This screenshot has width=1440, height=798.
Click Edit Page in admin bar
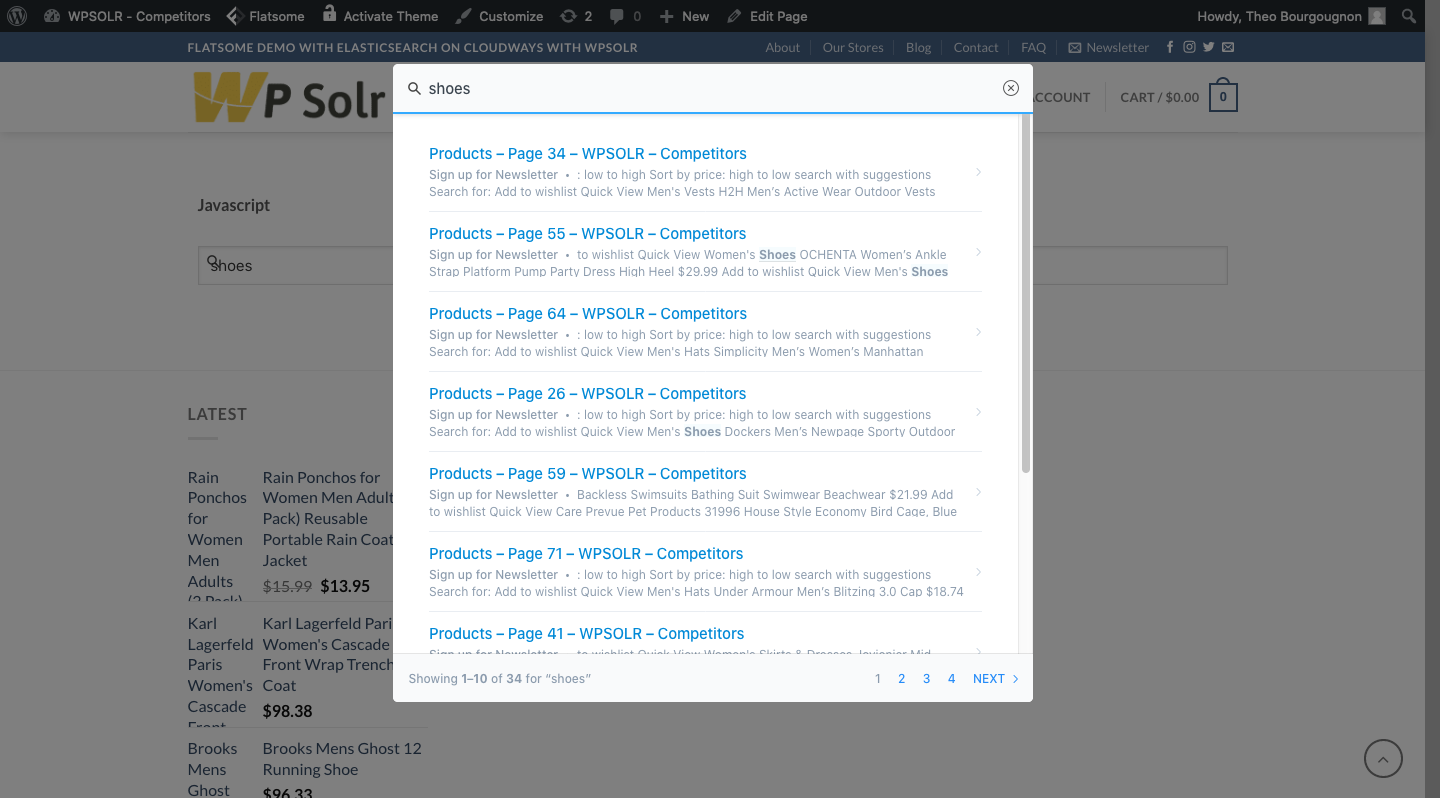click(x=767, y=16)
